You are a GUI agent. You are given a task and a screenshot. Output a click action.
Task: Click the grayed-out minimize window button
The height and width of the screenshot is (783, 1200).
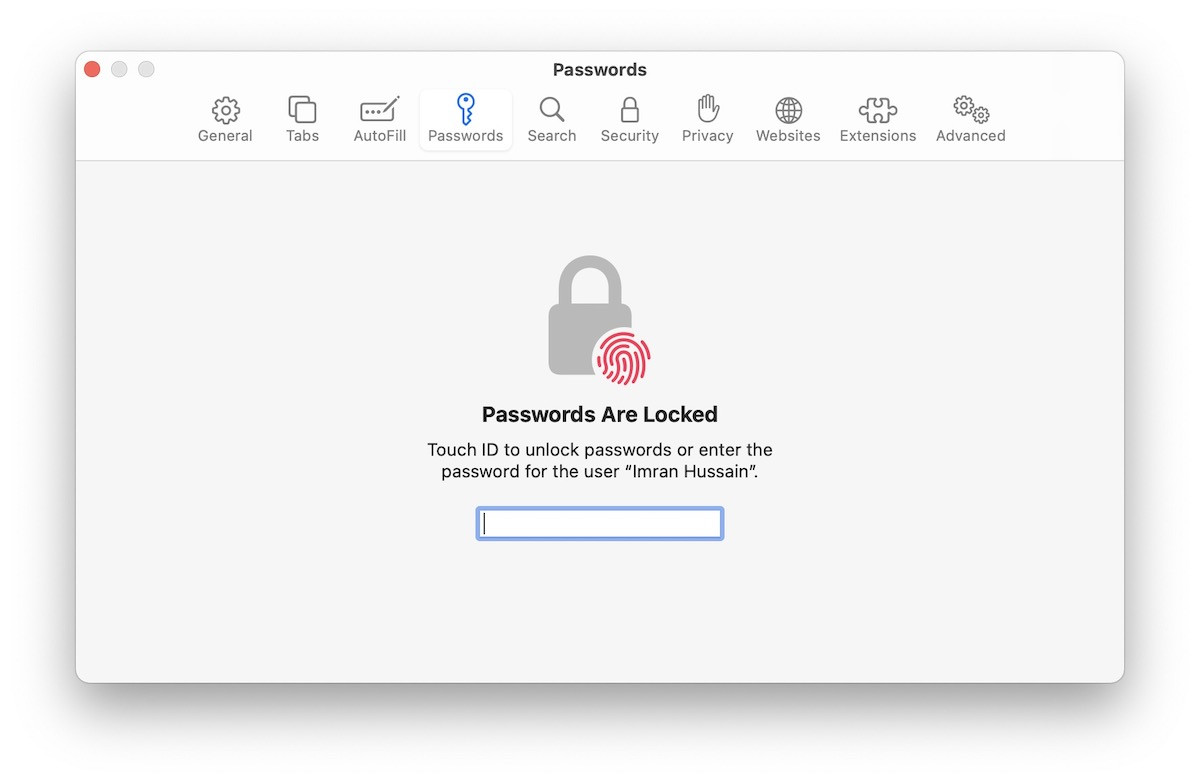tap(119, 69)
